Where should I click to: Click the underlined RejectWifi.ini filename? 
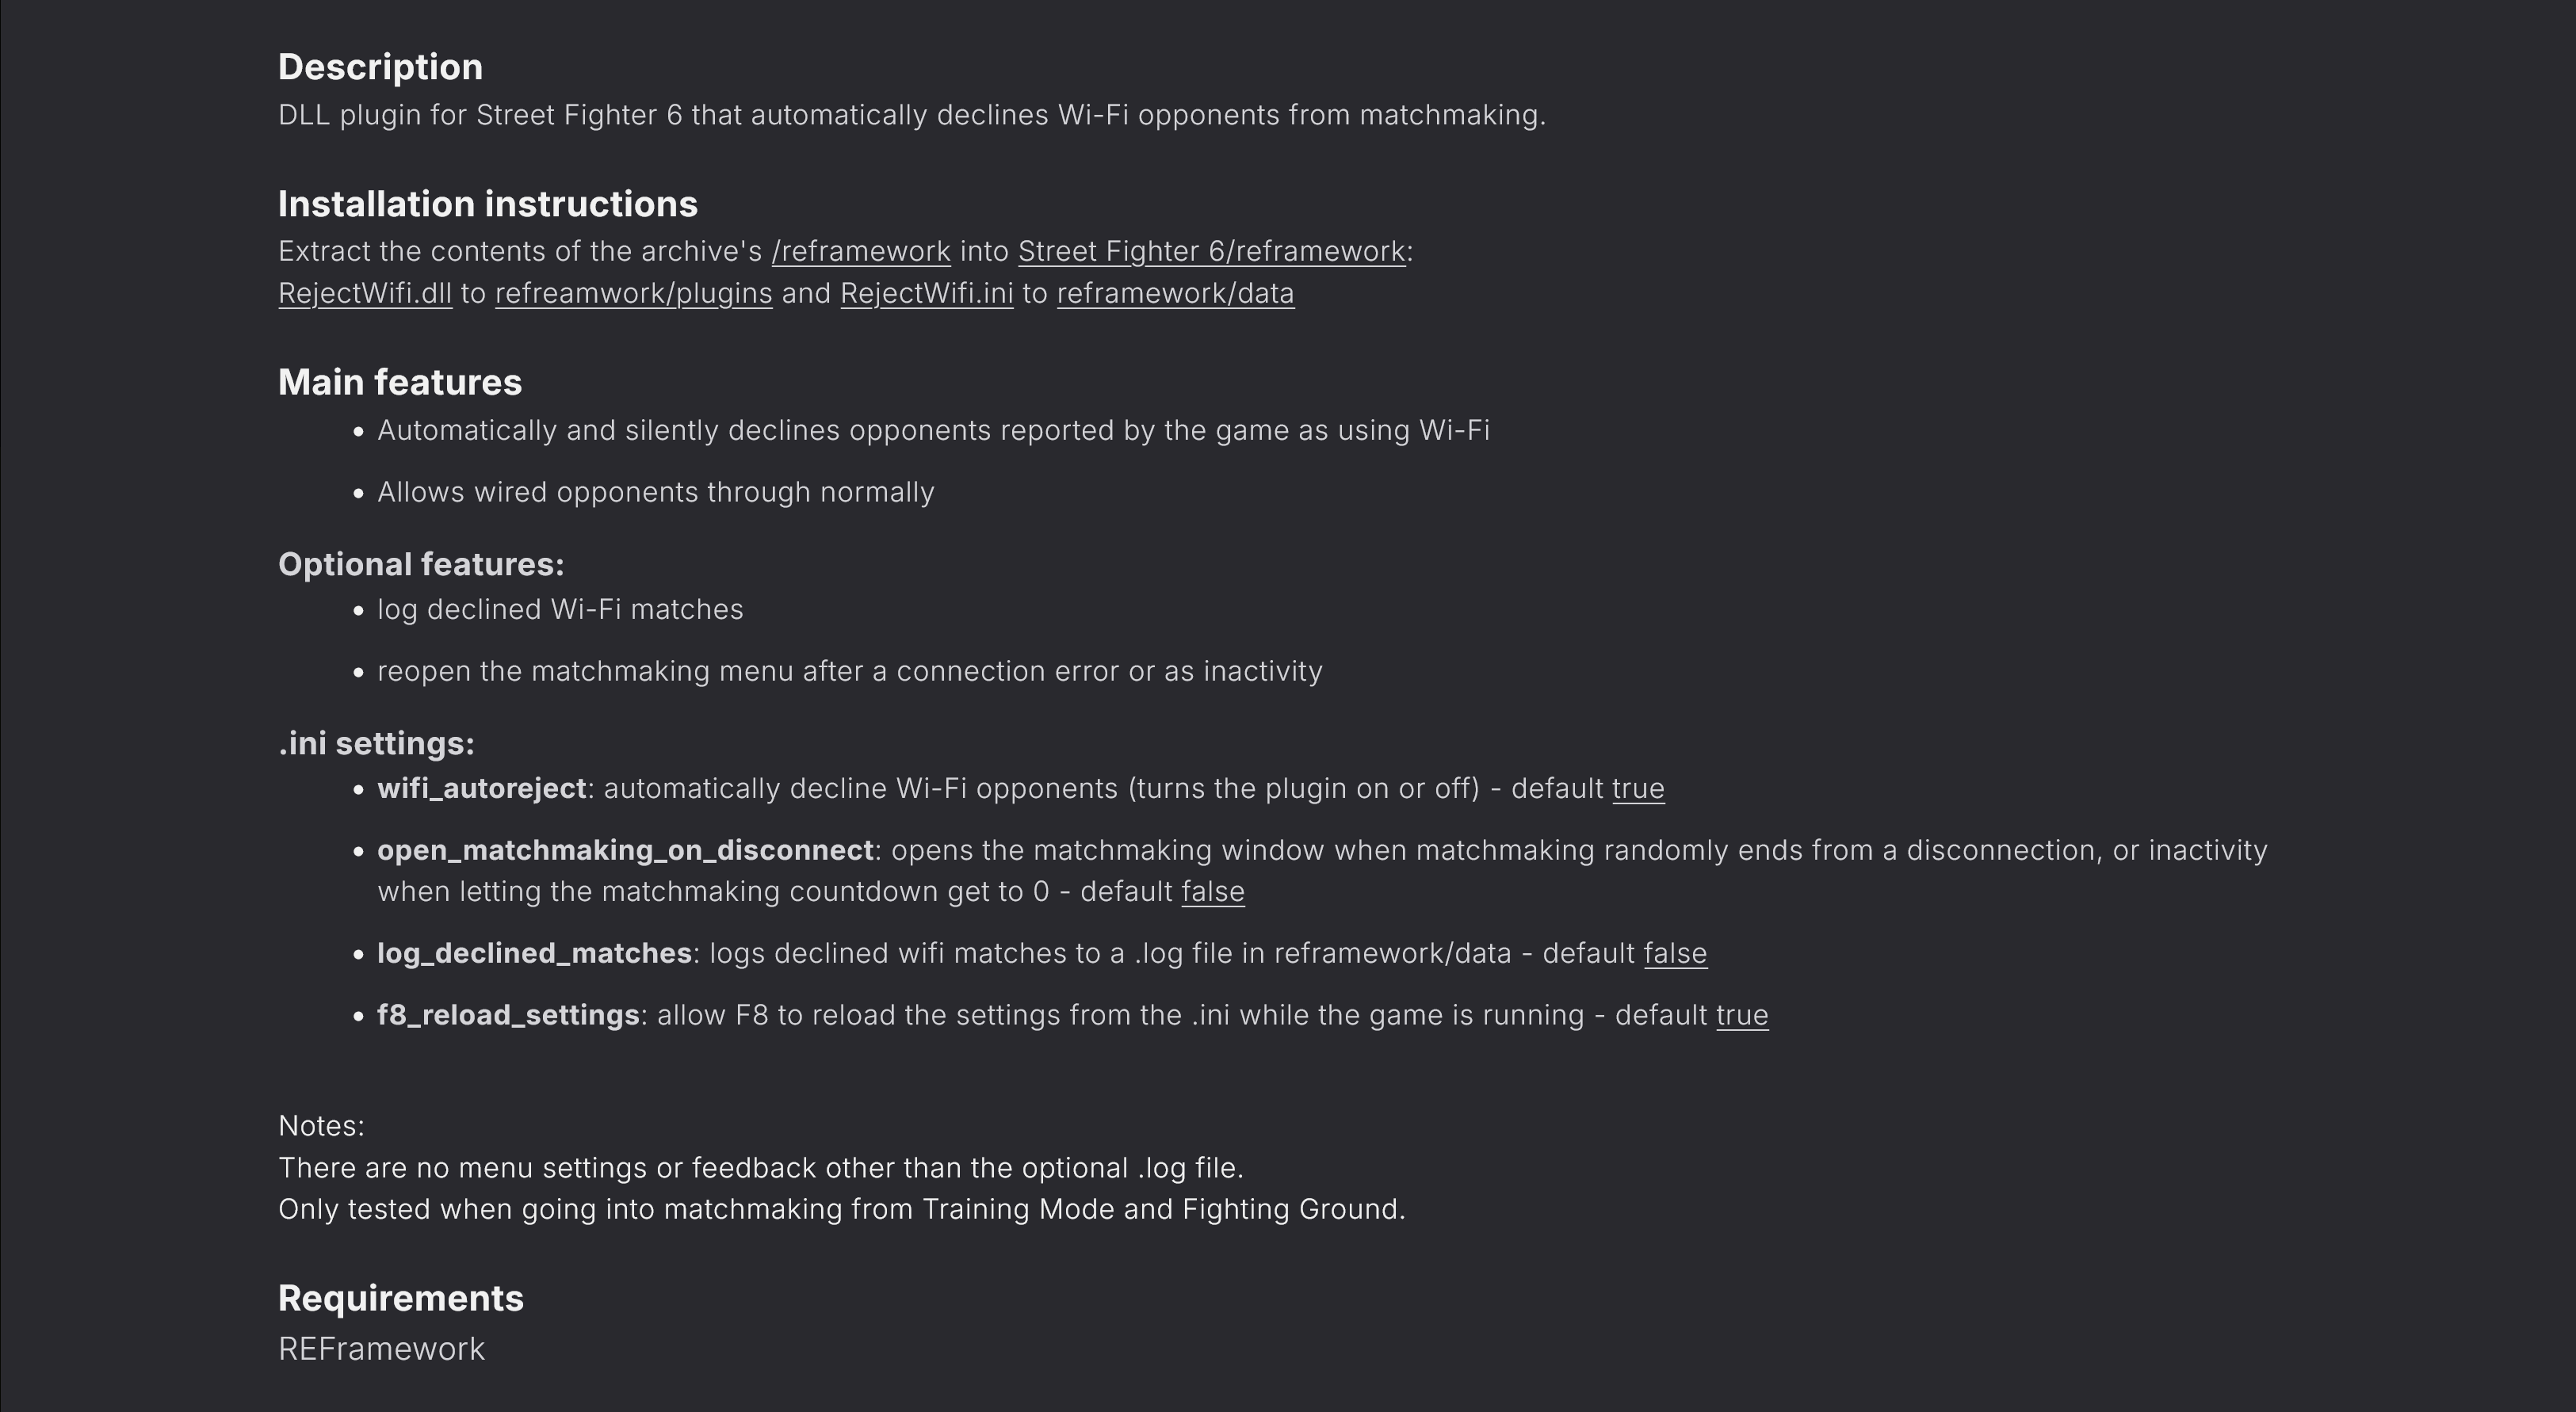[x=927, y=294]
